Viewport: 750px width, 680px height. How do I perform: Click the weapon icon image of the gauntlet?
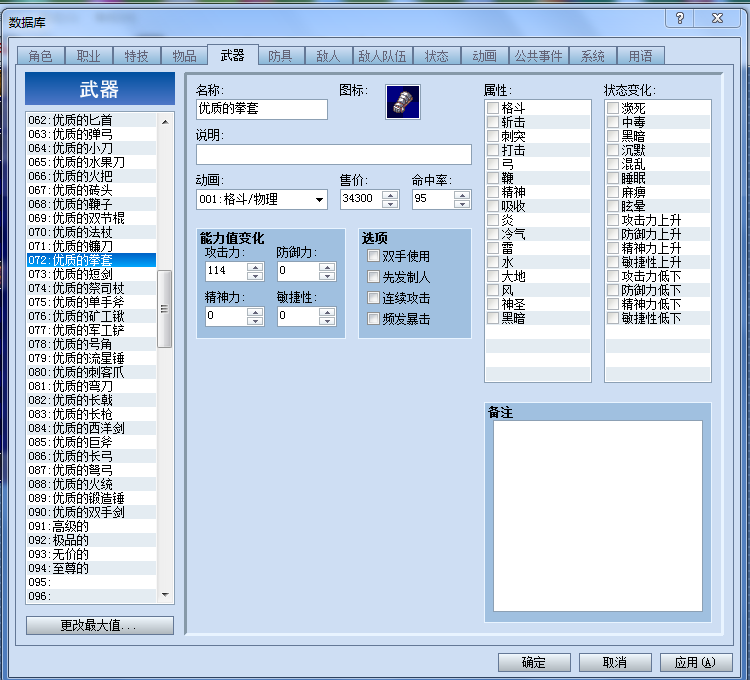coord(403,102)
